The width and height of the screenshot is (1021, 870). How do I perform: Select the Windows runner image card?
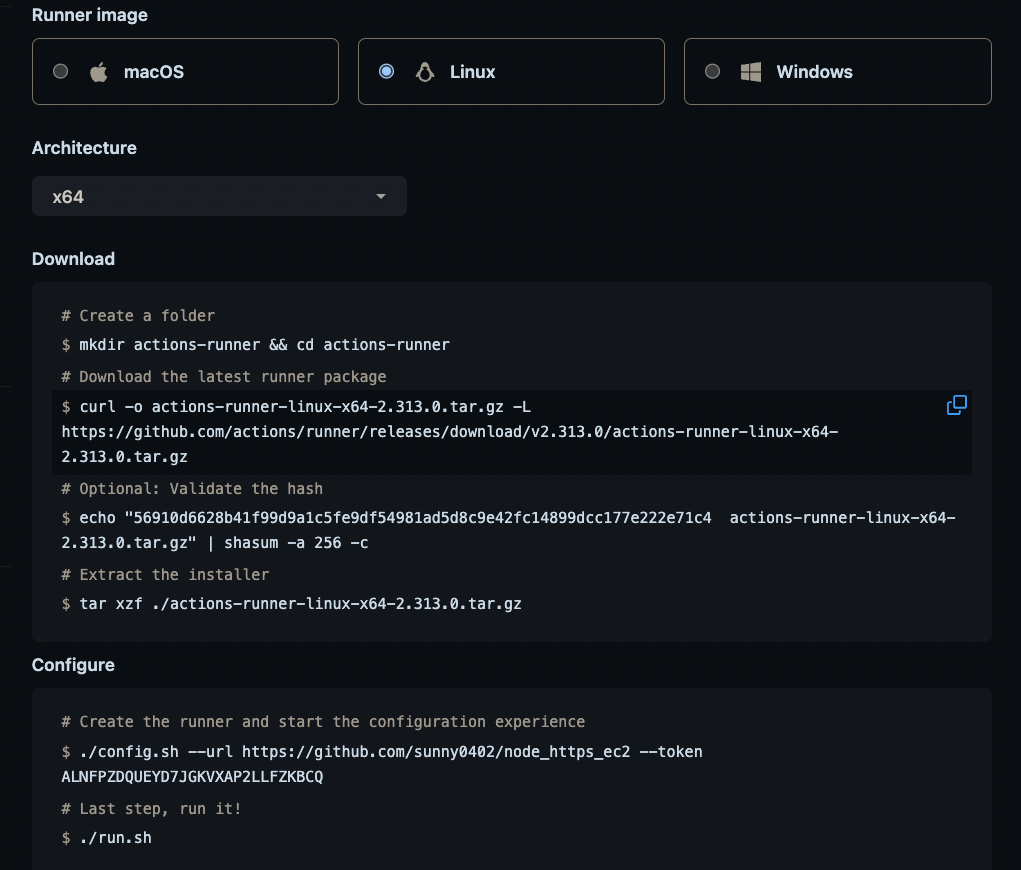click(x=837, y=71)
